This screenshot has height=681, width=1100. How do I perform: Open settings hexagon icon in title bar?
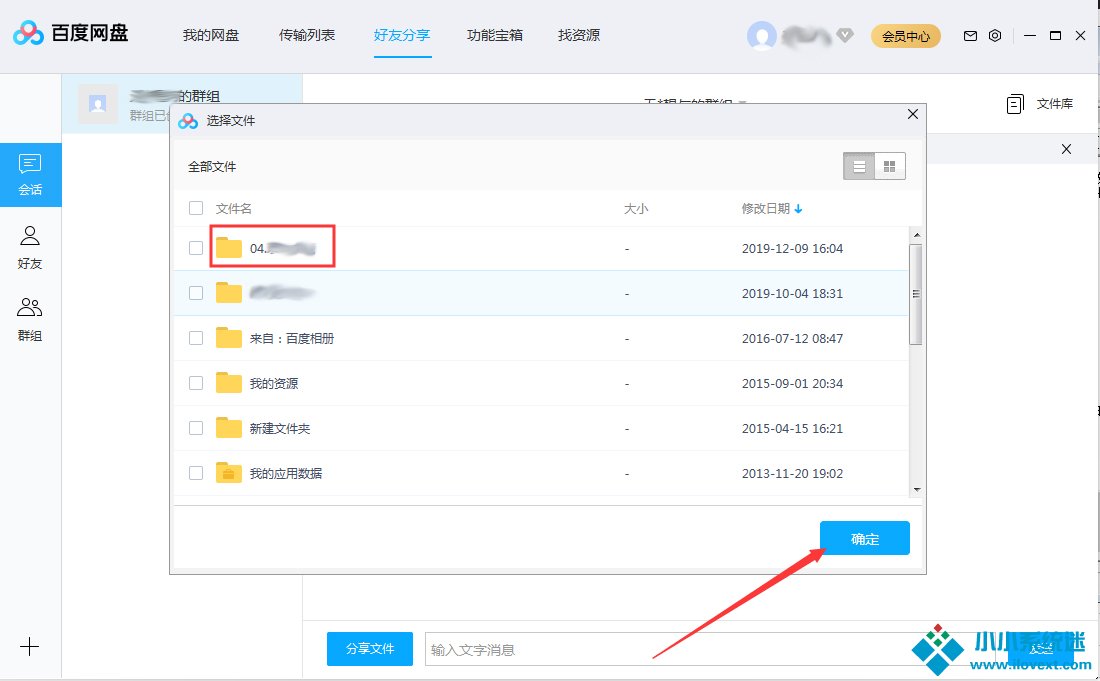pos(995,36)
